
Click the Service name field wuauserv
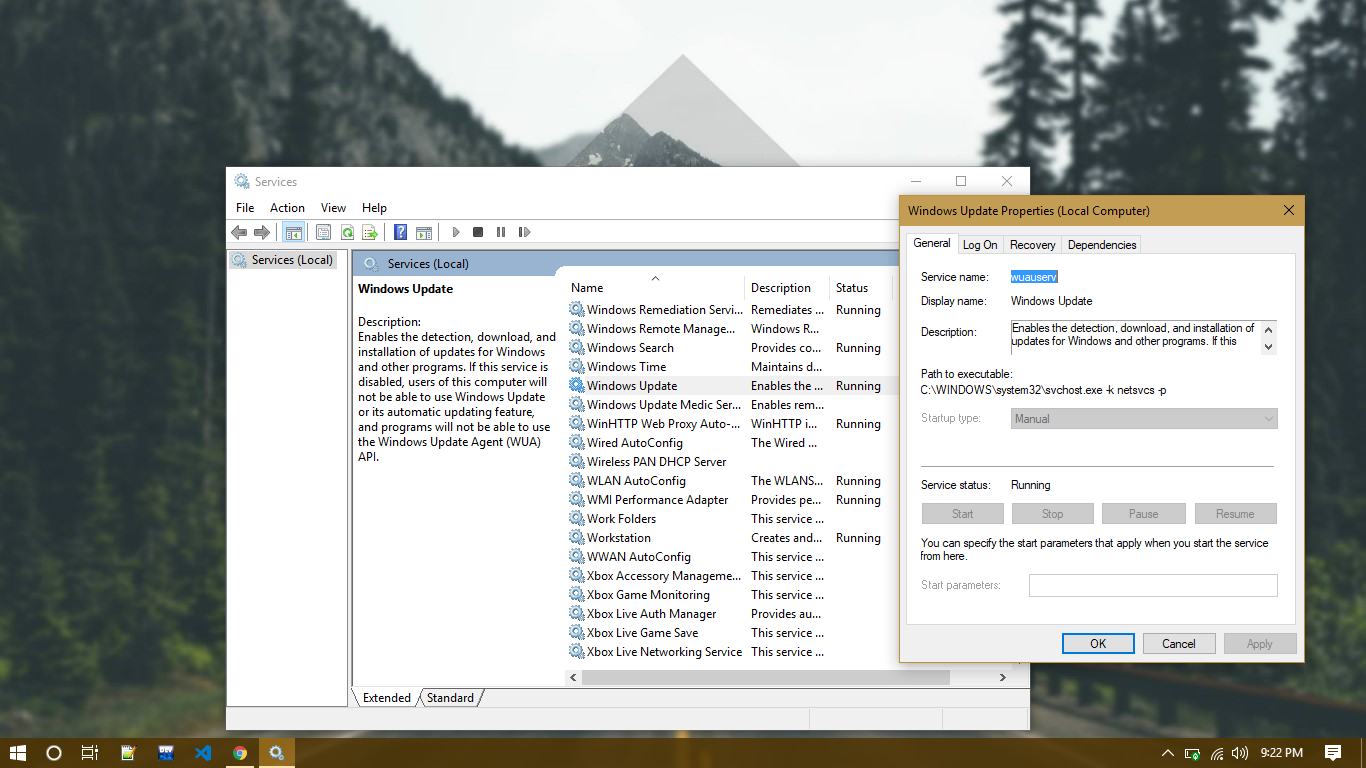[1034, 277]
